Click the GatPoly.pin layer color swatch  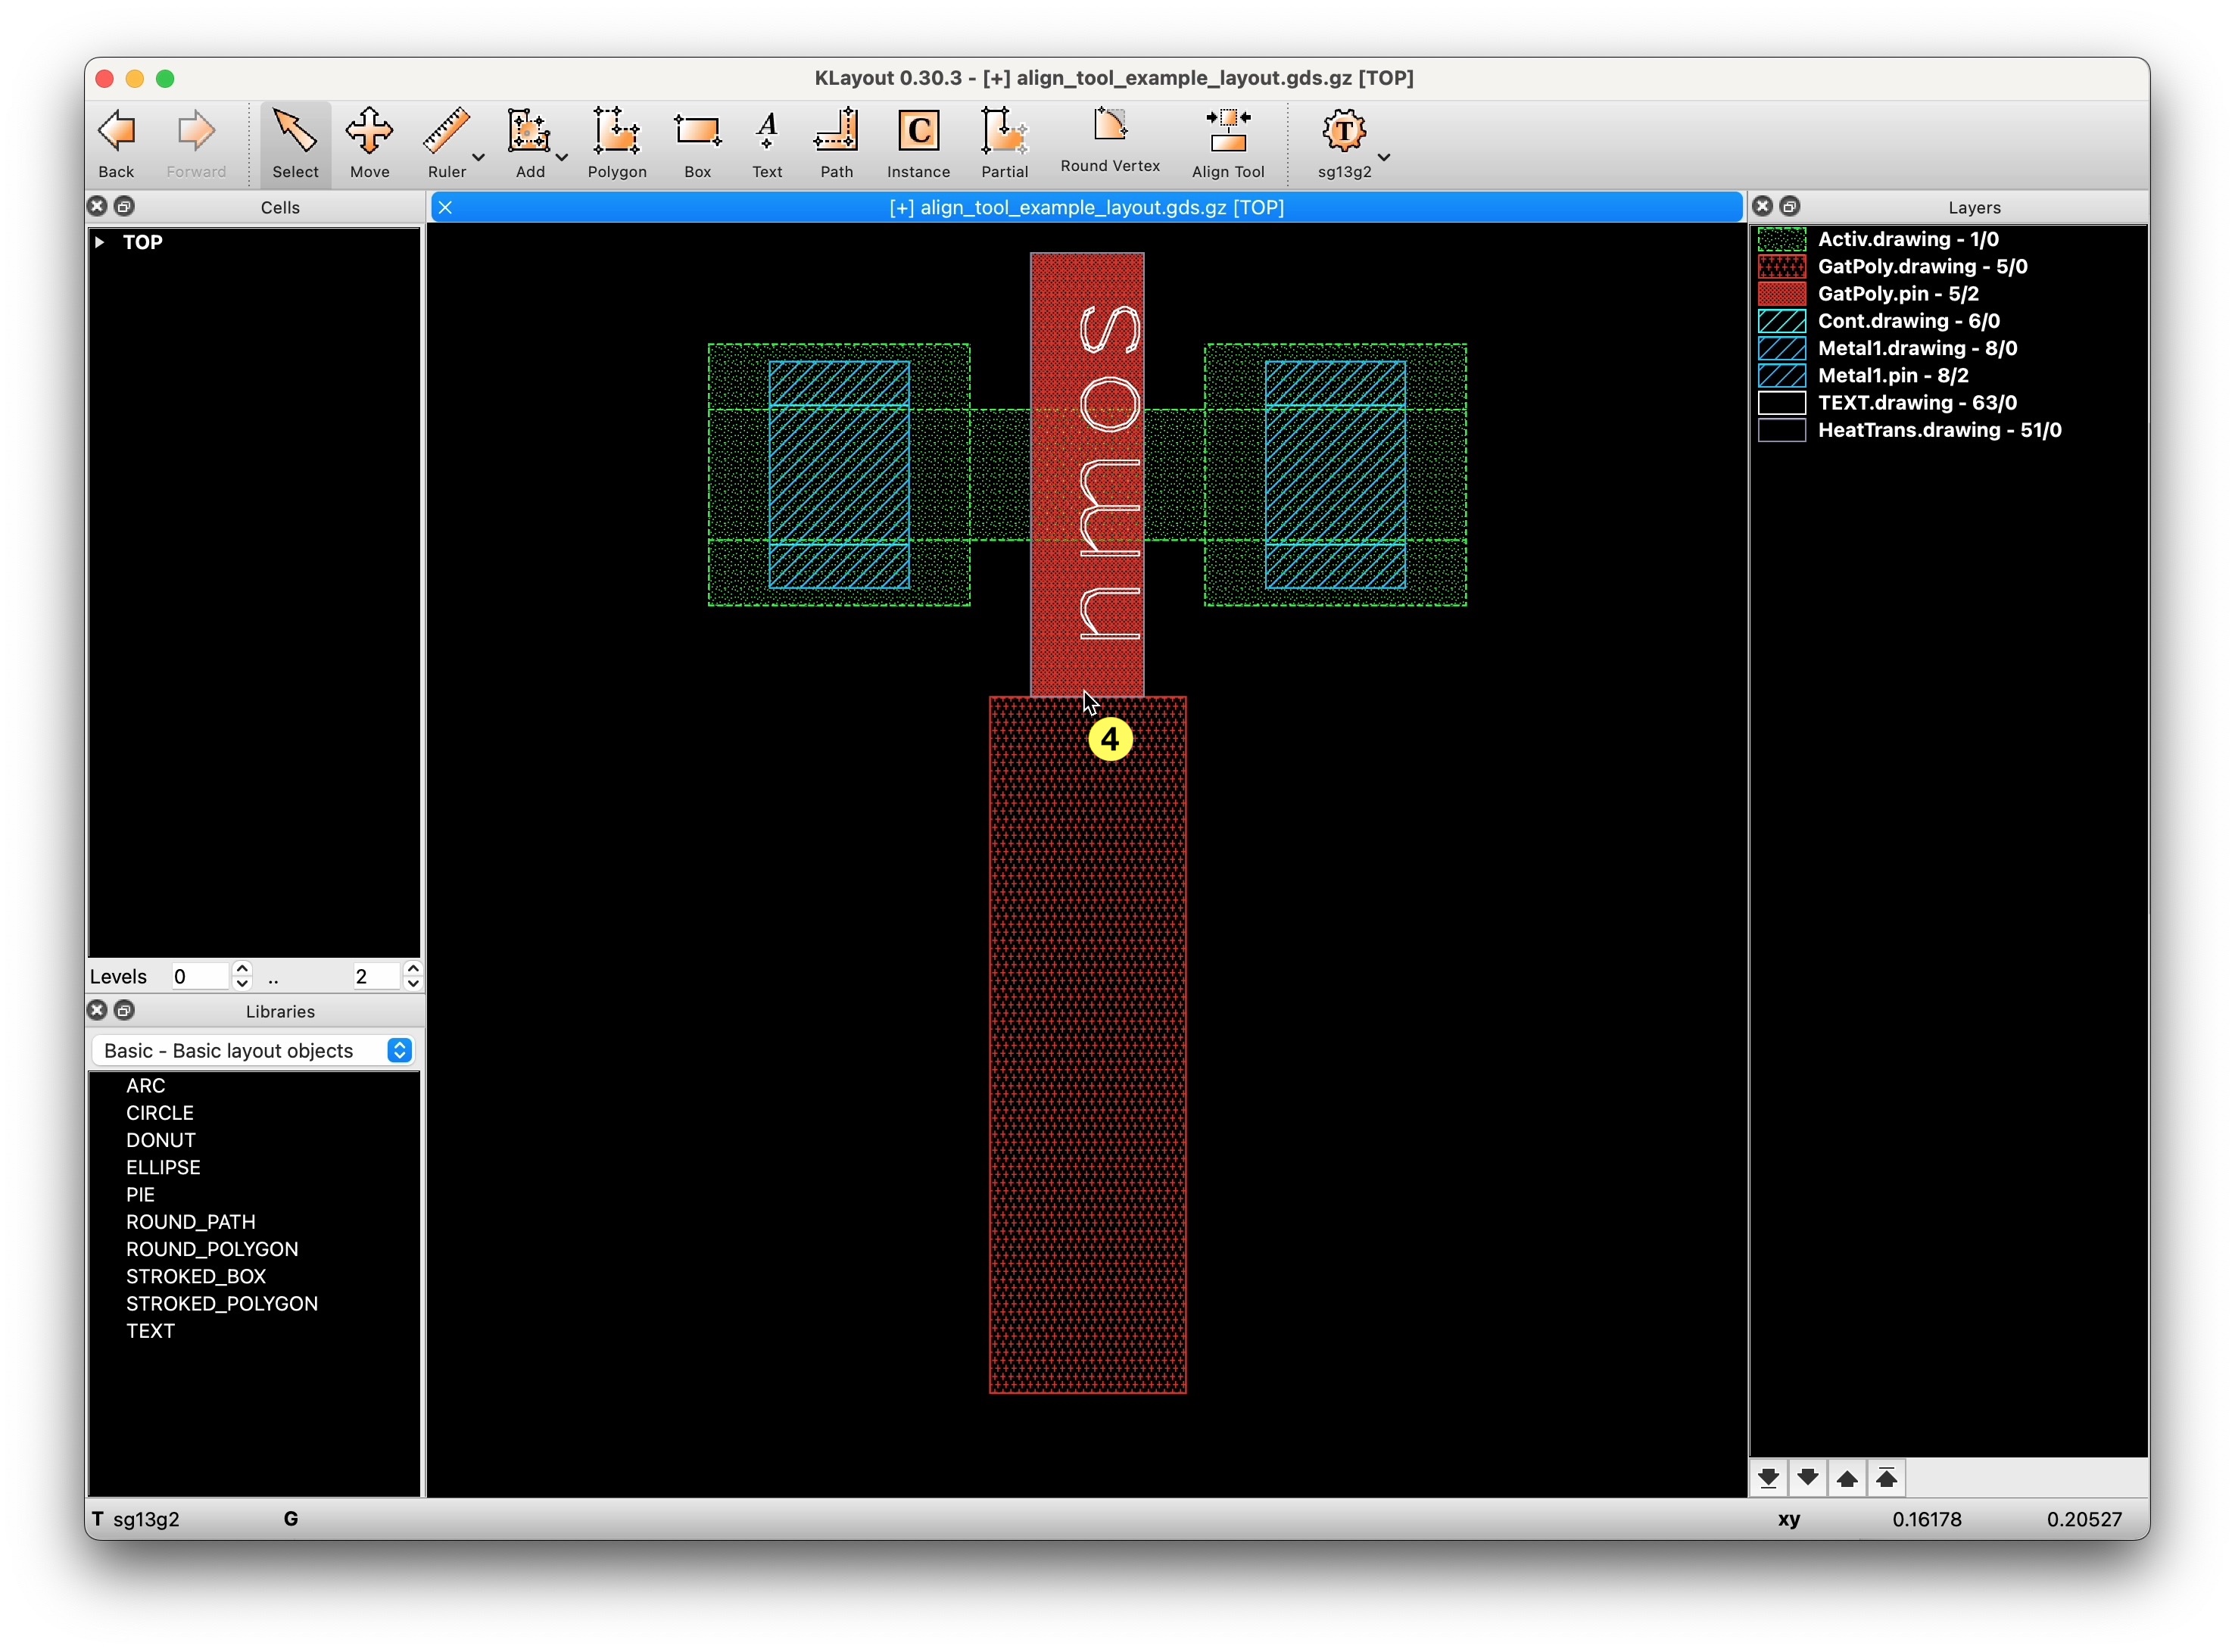tap(1781, 294)
